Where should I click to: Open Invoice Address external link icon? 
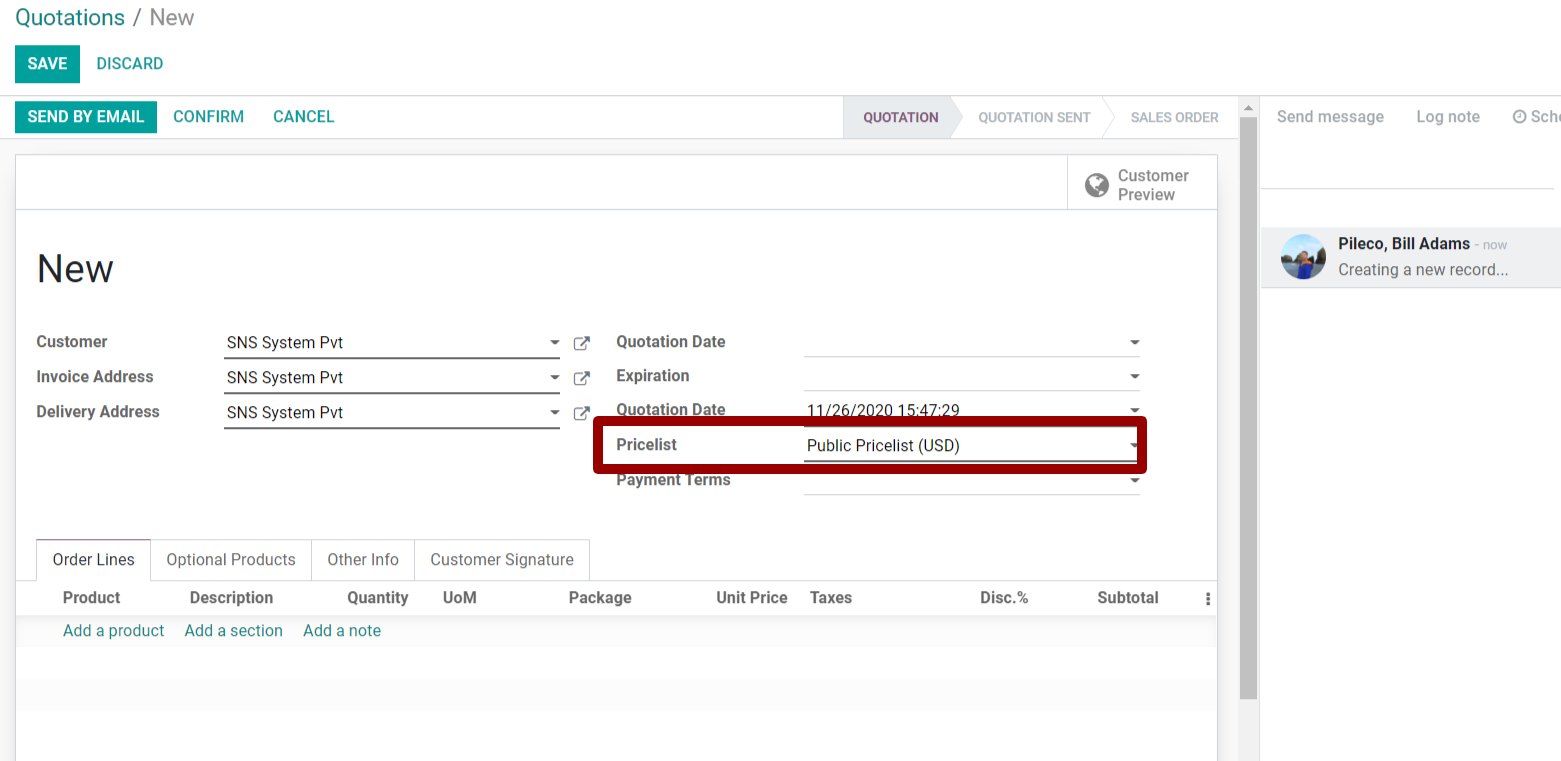pos(581,378)
